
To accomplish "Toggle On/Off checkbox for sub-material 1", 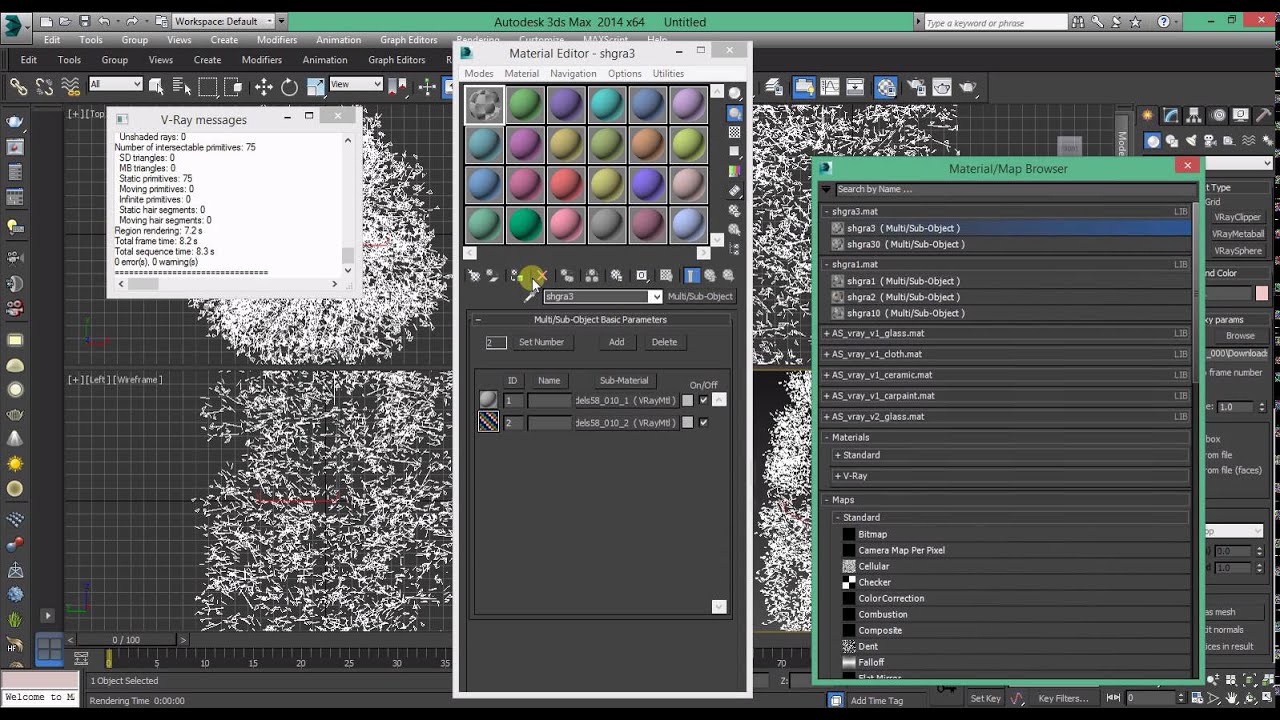I will (x=703, y=400).
